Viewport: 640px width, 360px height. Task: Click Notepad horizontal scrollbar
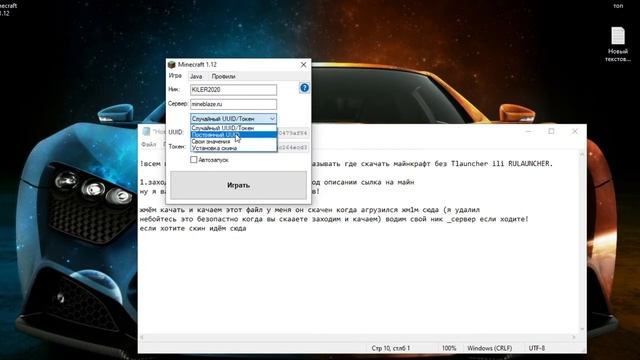coord(357,337)
